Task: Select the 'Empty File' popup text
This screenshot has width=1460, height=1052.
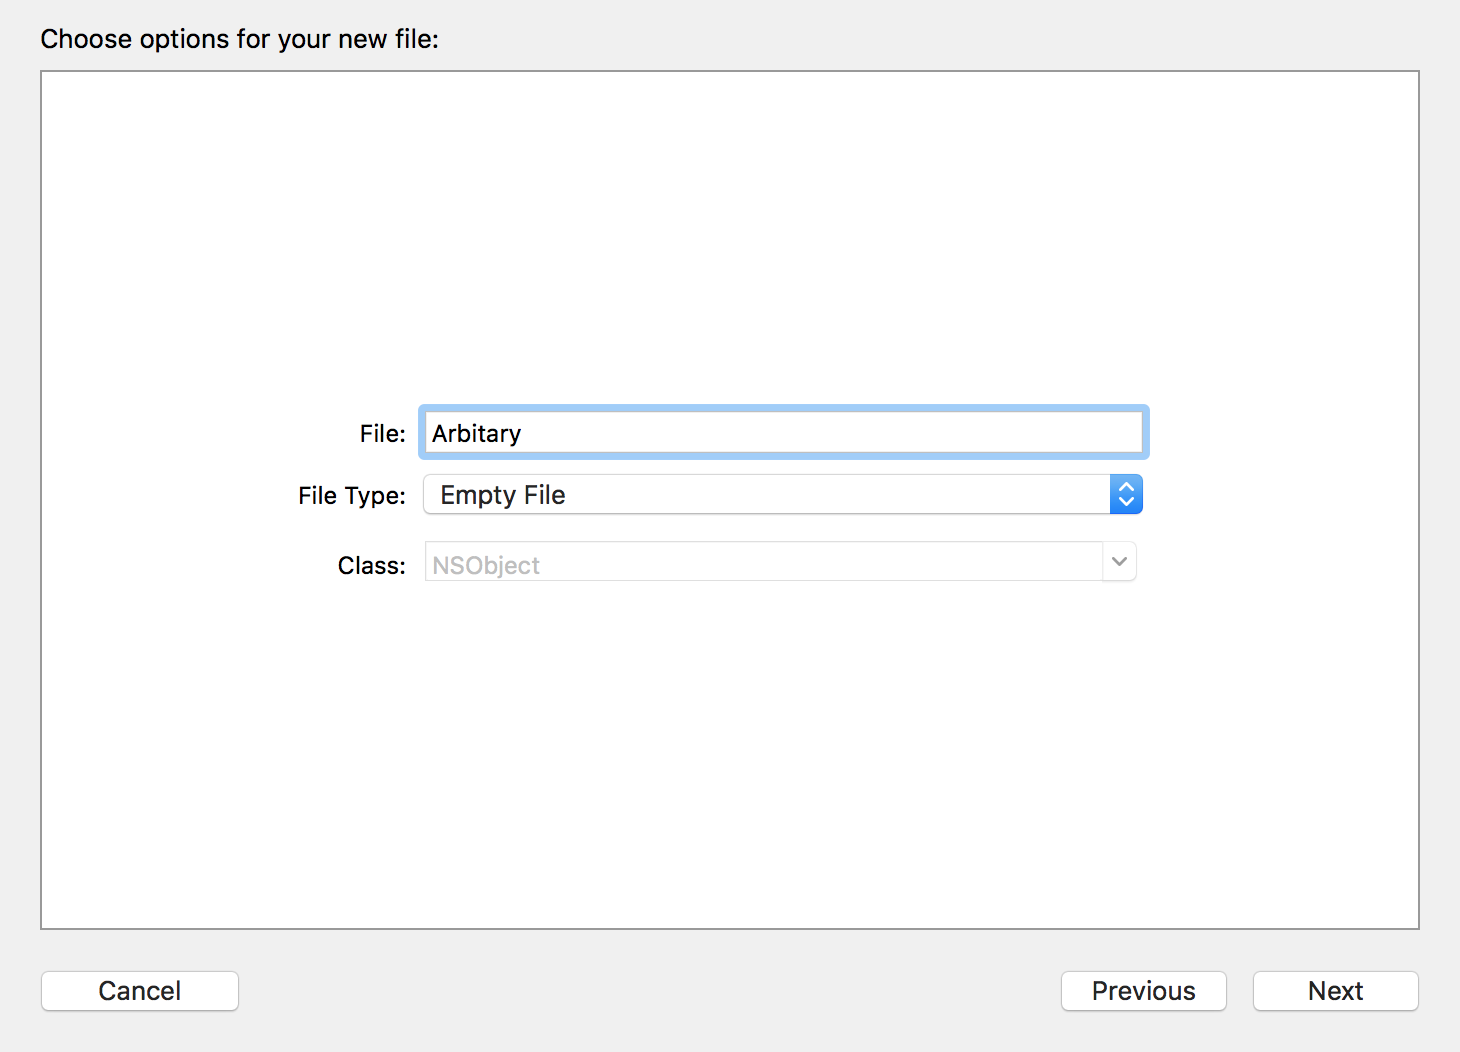Action: coord(503,495)
